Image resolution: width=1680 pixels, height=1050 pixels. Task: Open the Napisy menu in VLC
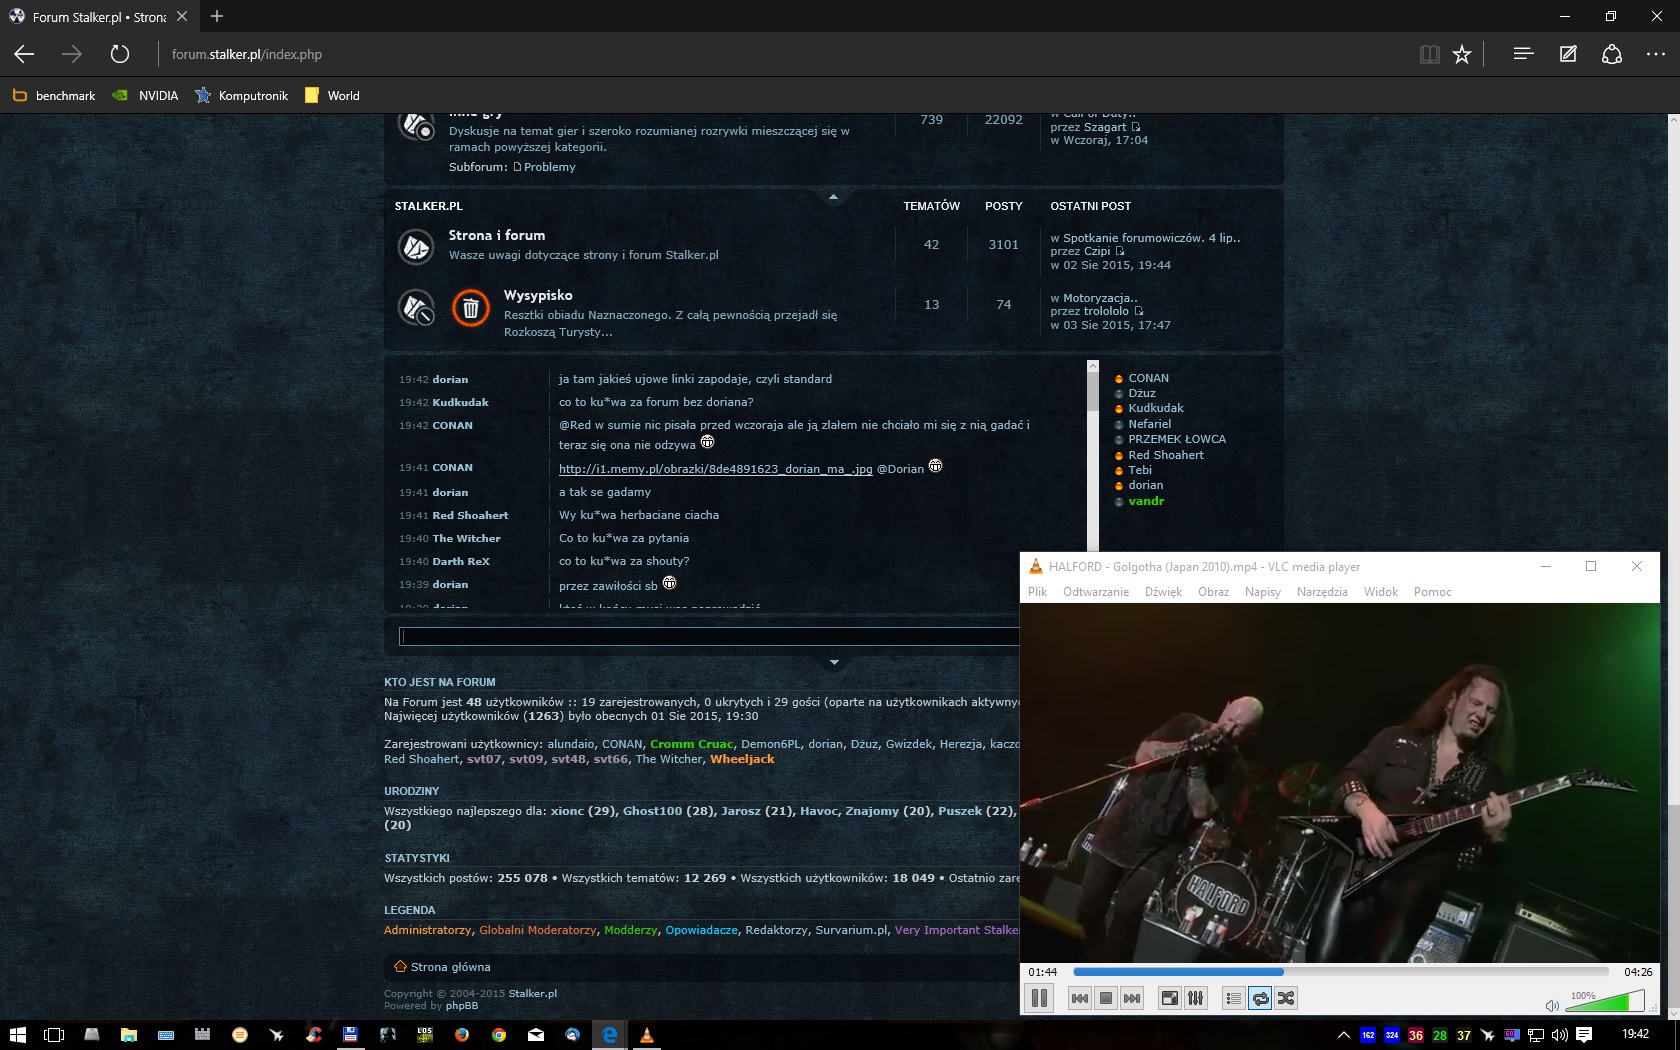pos(1263,592)
